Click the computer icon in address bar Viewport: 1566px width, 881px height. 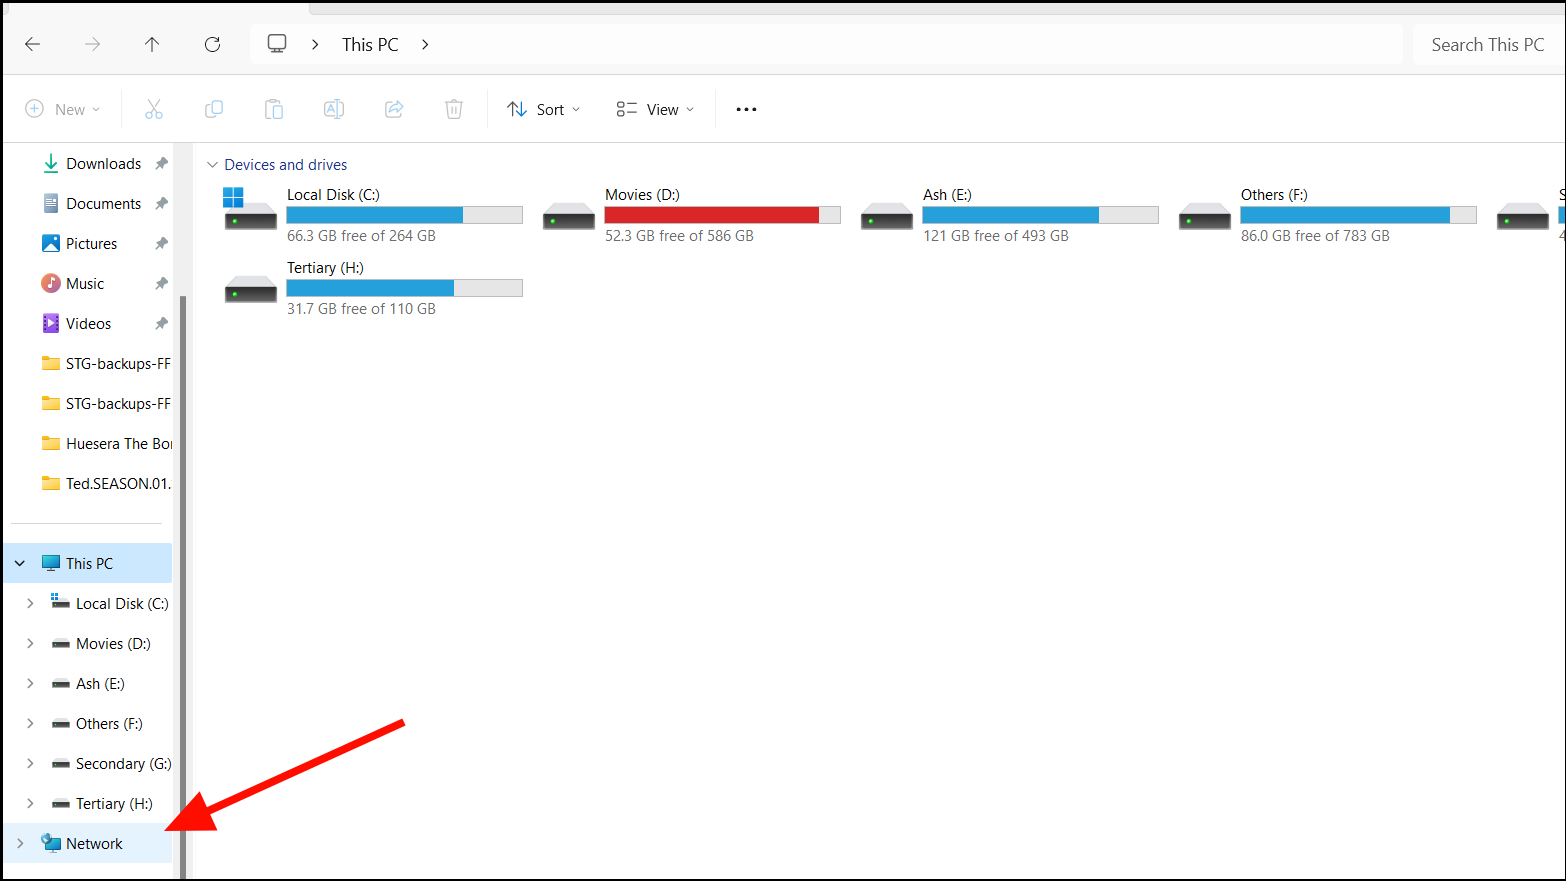pos(277,44)
